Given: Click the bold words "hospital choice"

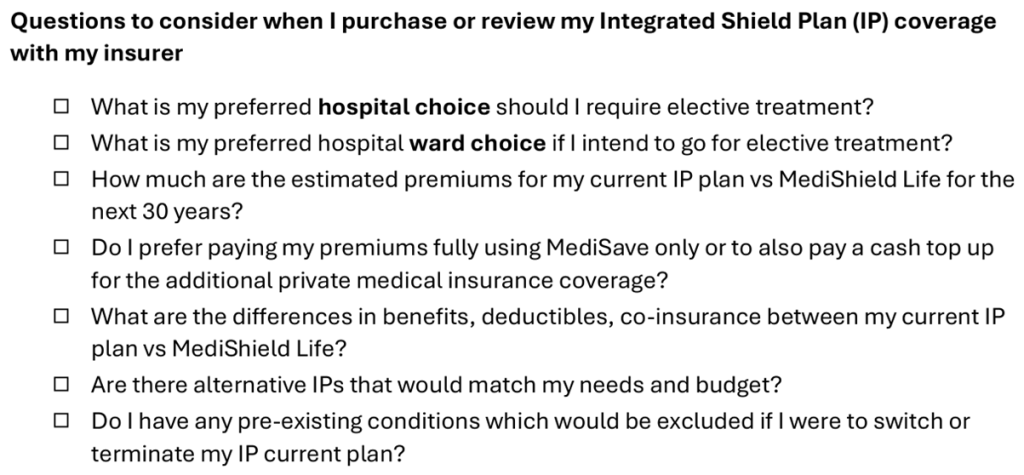Looking at the screenshot, I should (x=404, y=106).
